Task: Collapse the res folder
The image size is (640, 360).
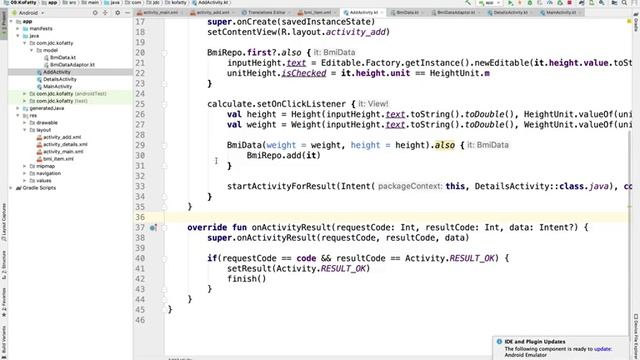Action: pyautogui.click(x=18, y=116)
